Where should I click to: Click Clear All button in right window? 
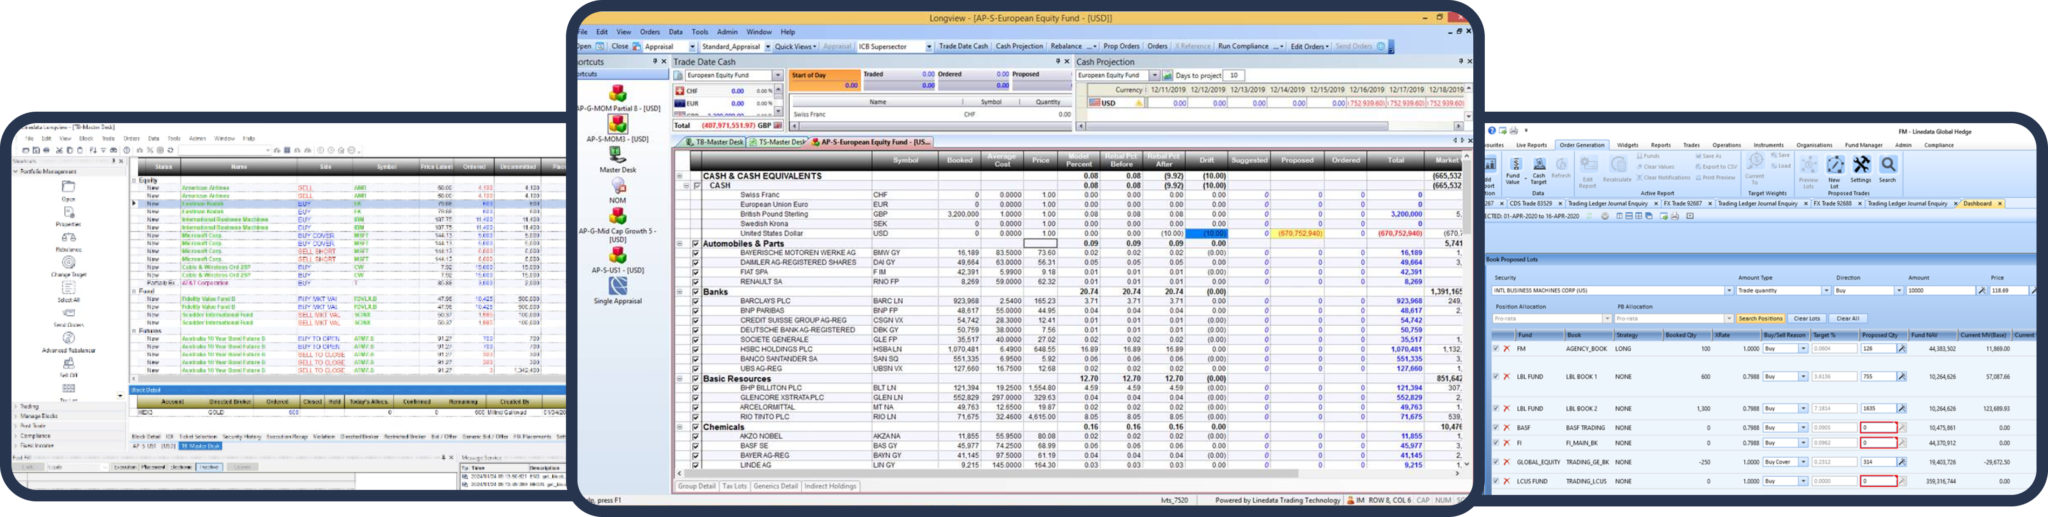(x=1847, y=318)
